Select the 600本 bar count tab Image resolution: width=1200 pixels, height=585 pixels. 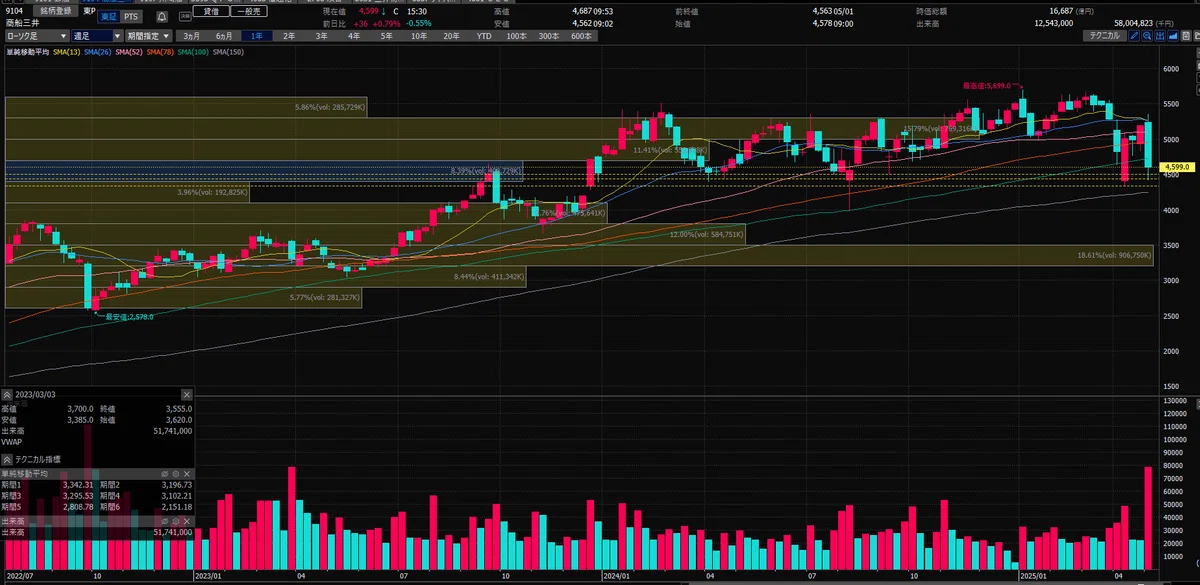[581, 36]
